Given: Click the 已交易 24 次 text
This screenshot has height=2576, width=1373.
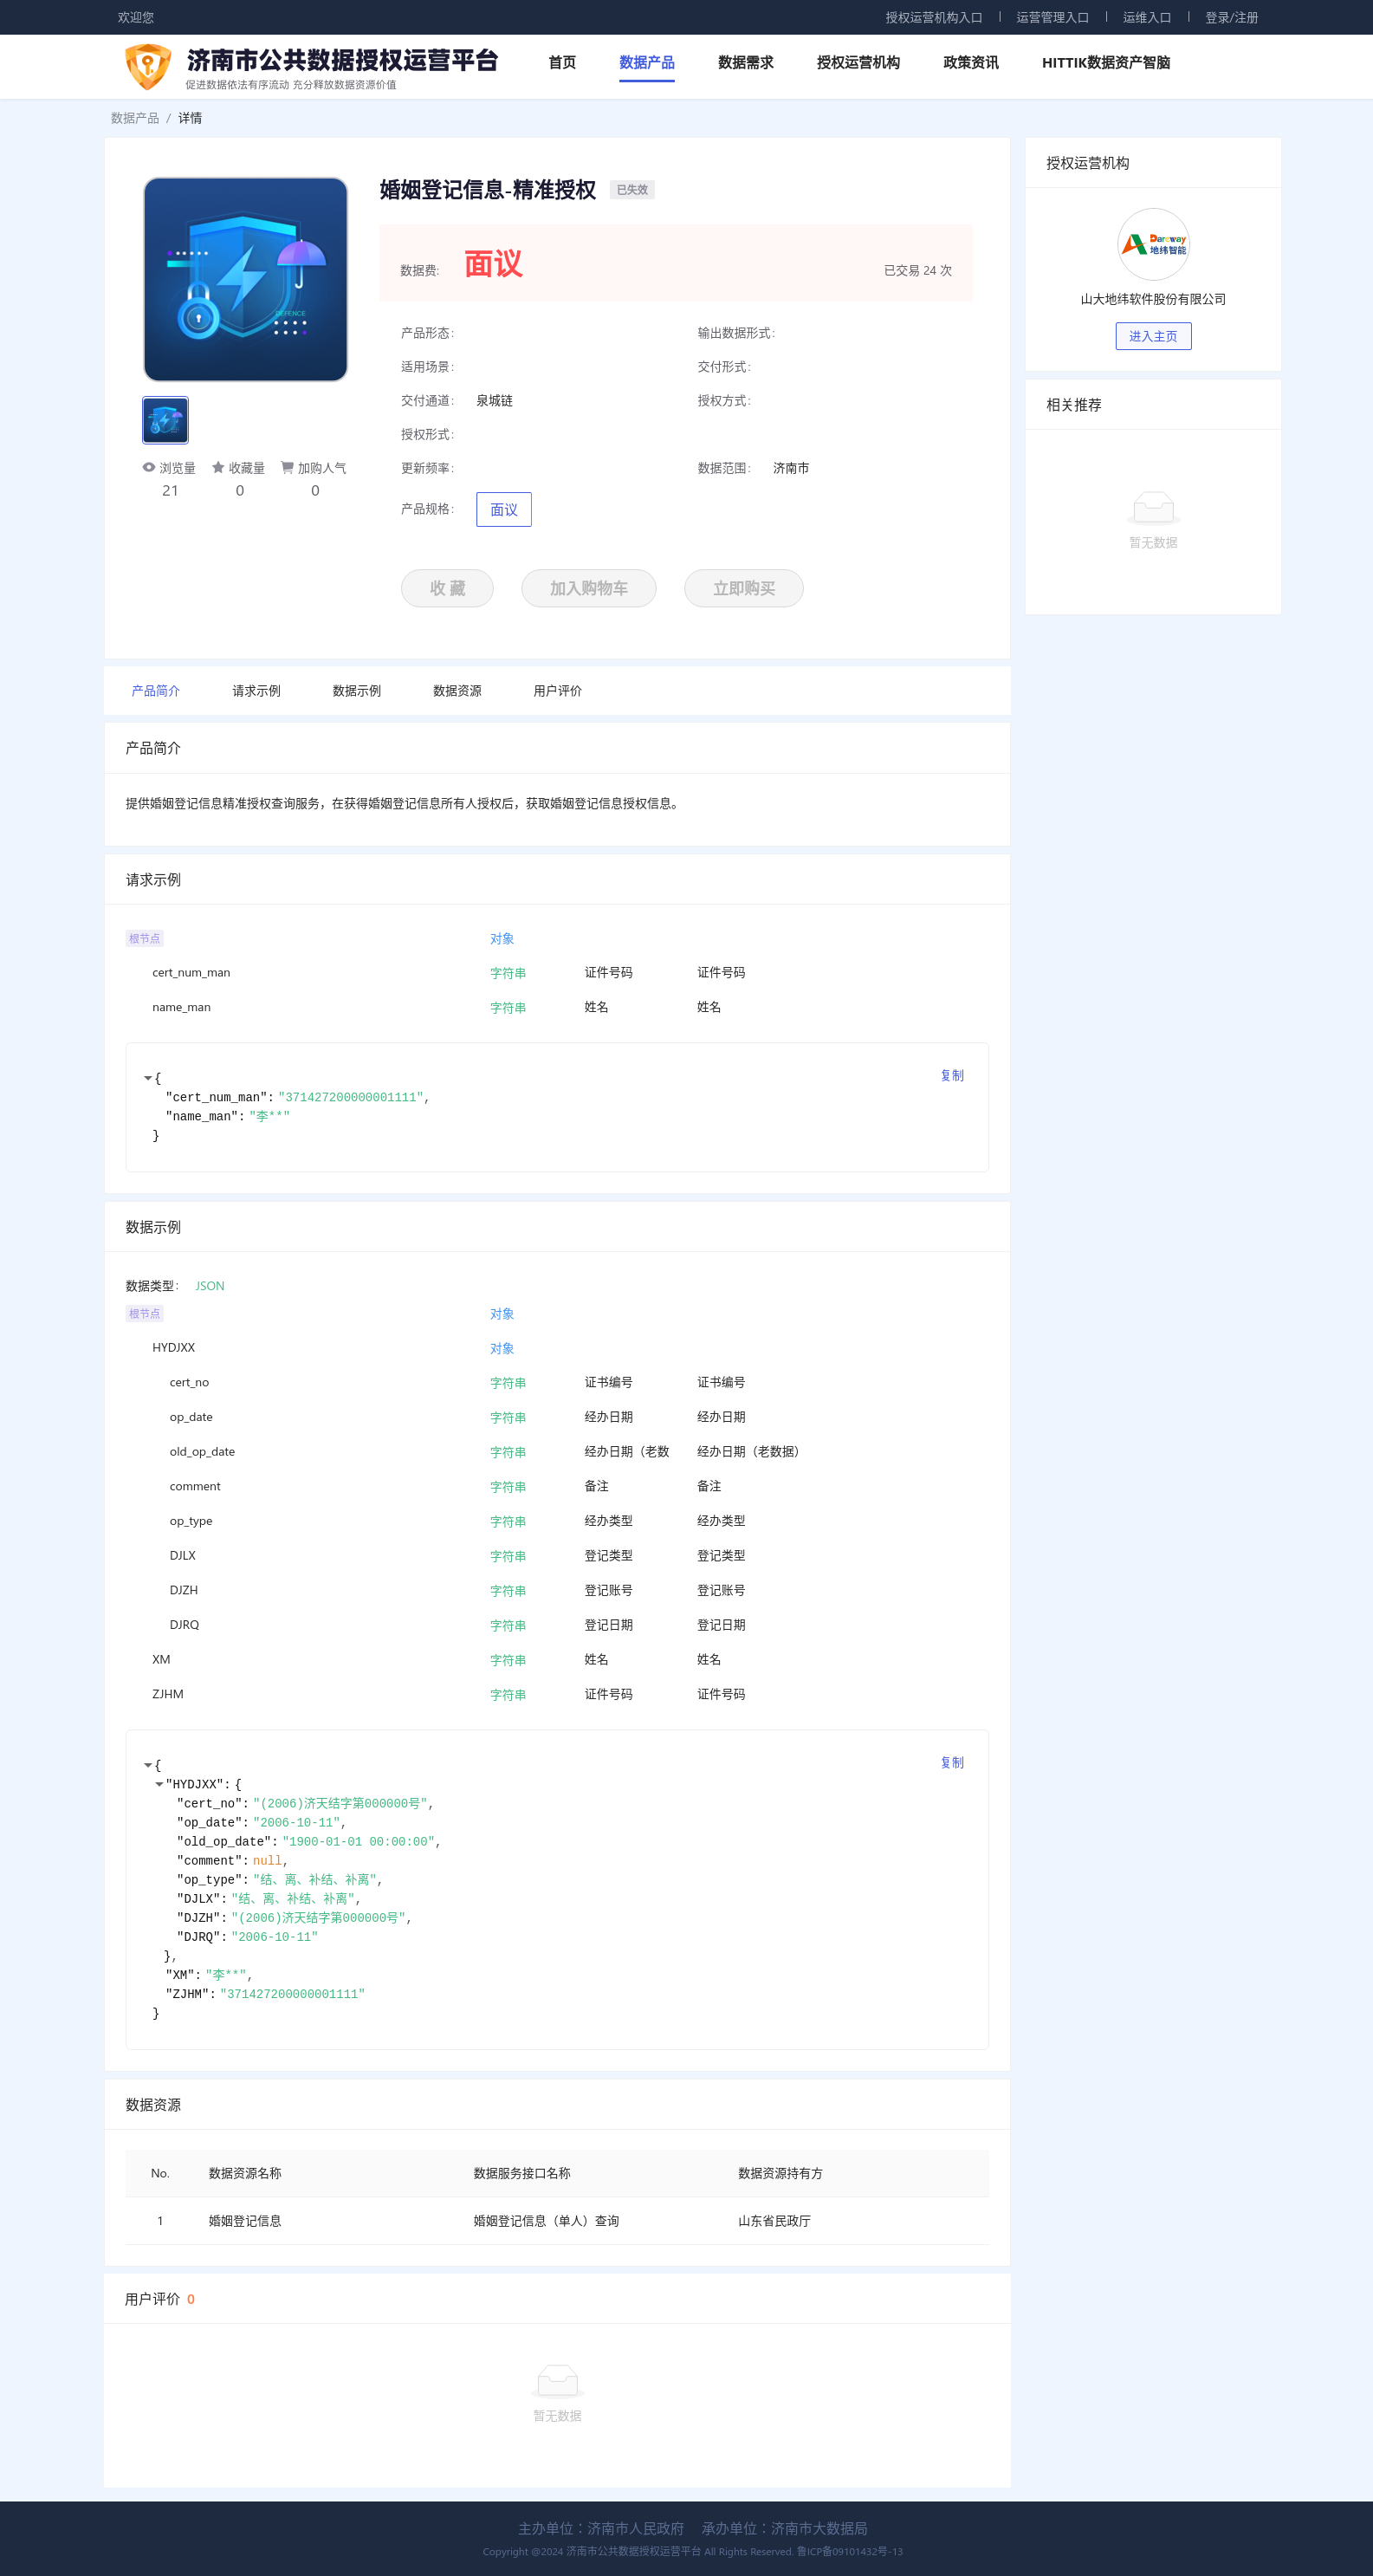Looking at the screenshot, I should point(918,271).
